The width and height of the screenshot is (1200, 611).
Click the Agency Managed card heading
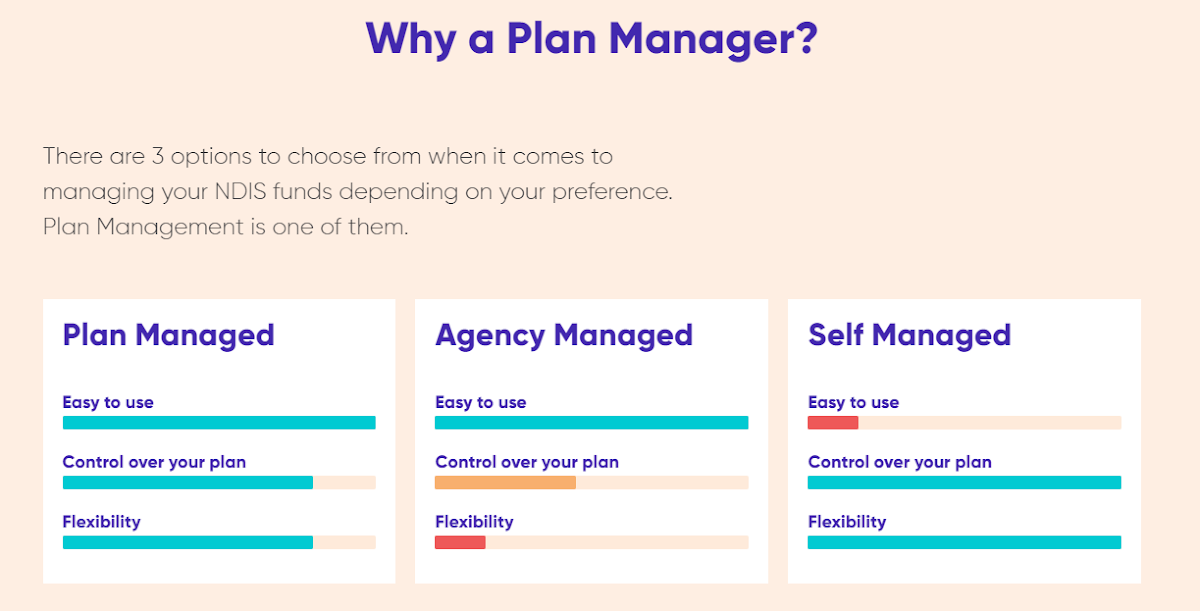coord(564,335)
